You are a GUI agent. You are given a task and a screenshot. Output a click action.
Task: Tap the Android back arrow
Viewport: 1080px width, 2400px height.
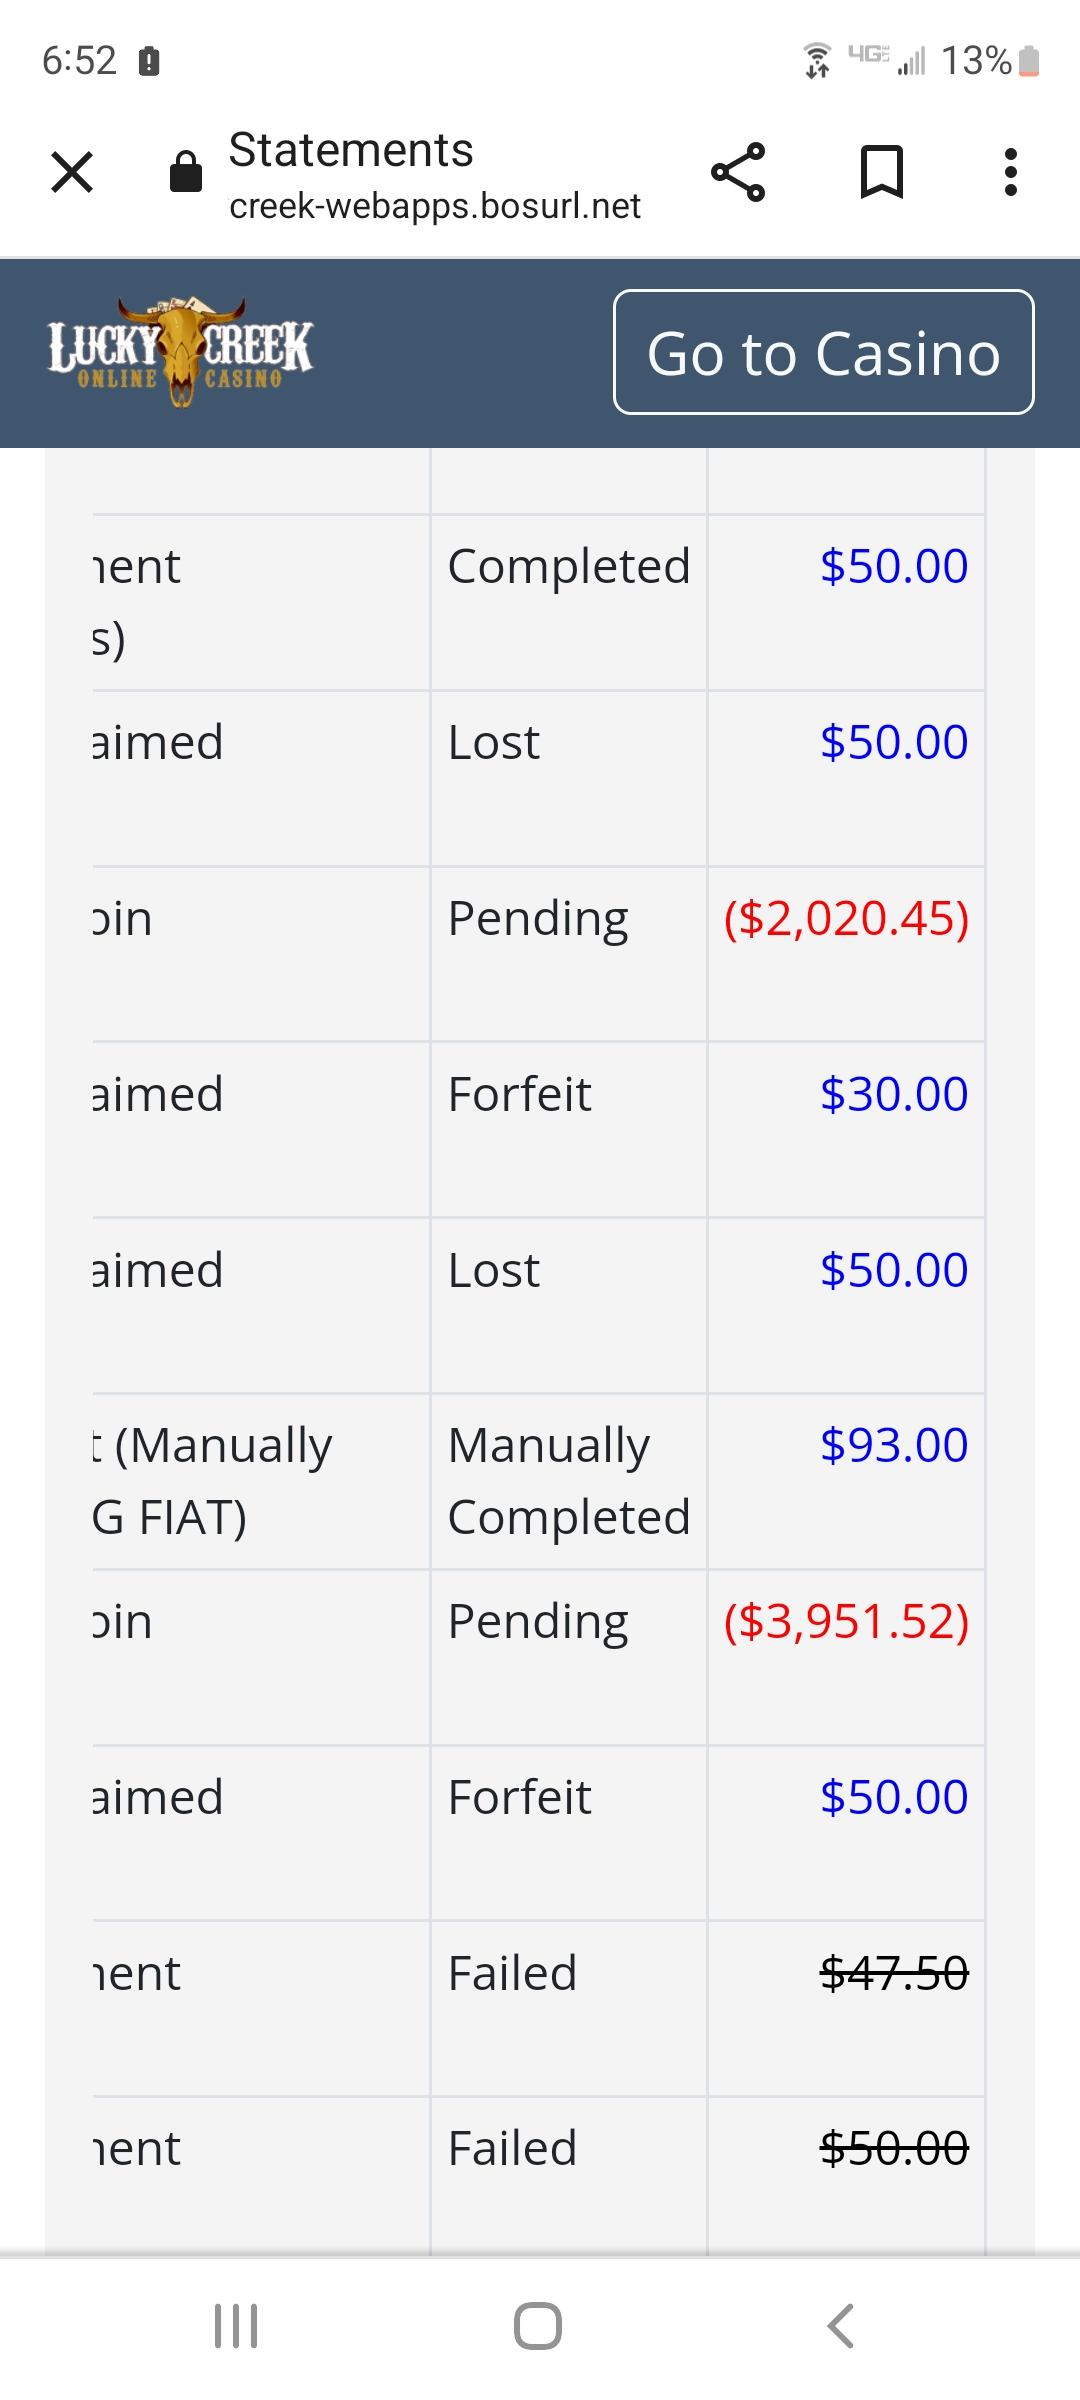point(841,2326)
